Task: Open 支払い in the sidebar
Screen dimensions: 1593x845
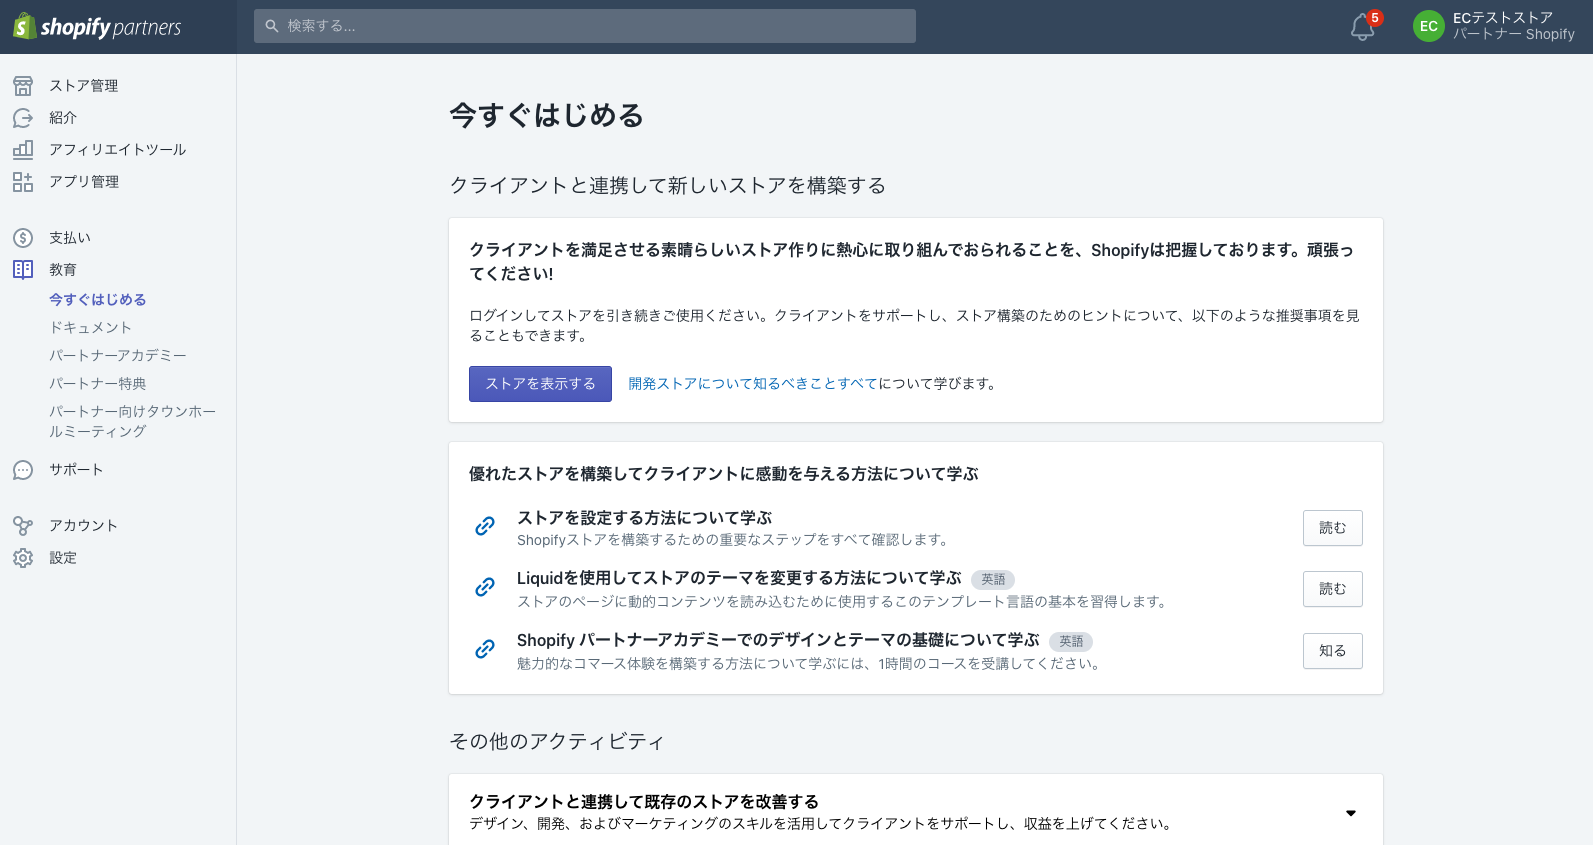Action: pos(70,238)
